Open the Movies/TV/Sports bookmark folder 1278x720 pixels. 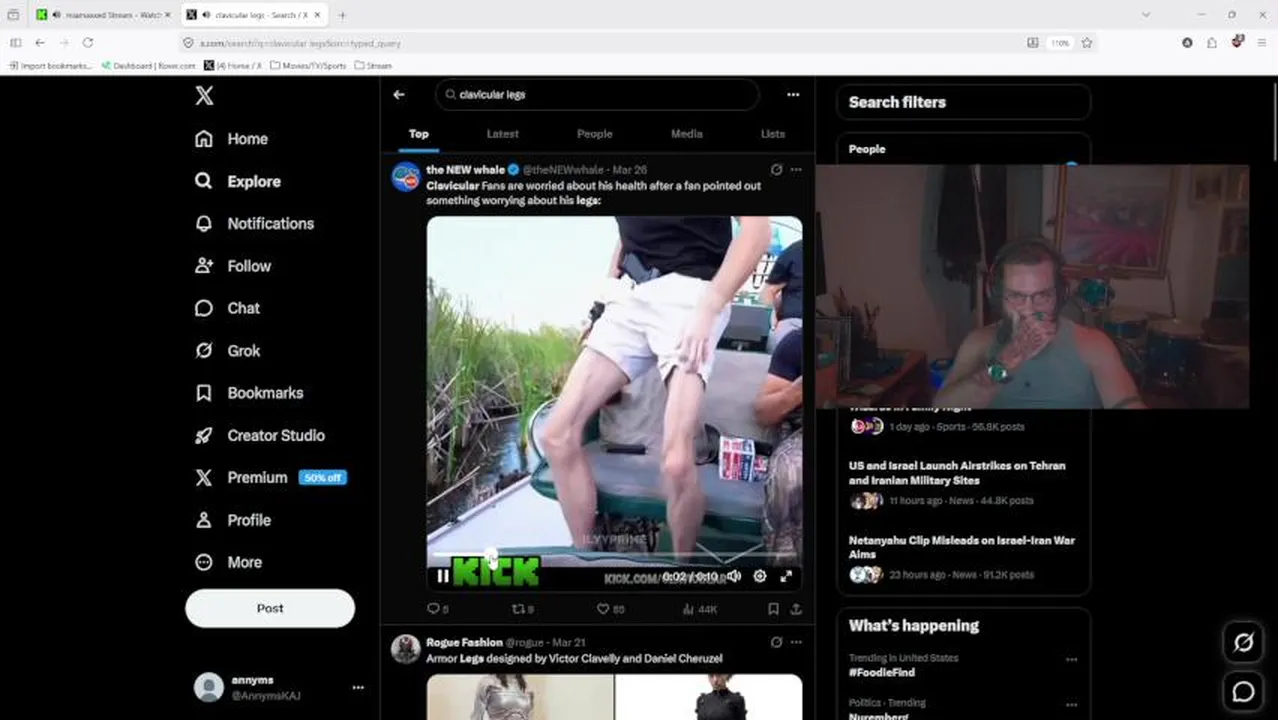(308, 66)
